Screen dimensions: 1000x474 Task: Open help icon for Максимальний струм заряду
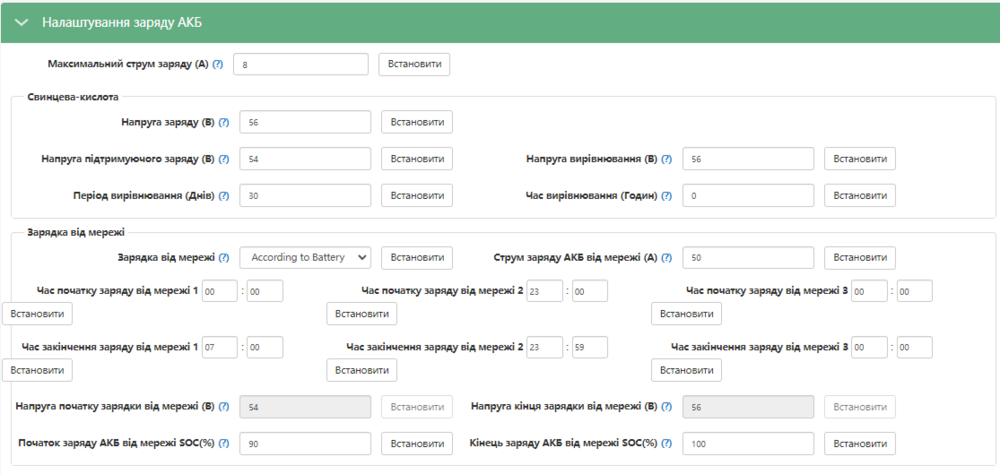point(218,64)
